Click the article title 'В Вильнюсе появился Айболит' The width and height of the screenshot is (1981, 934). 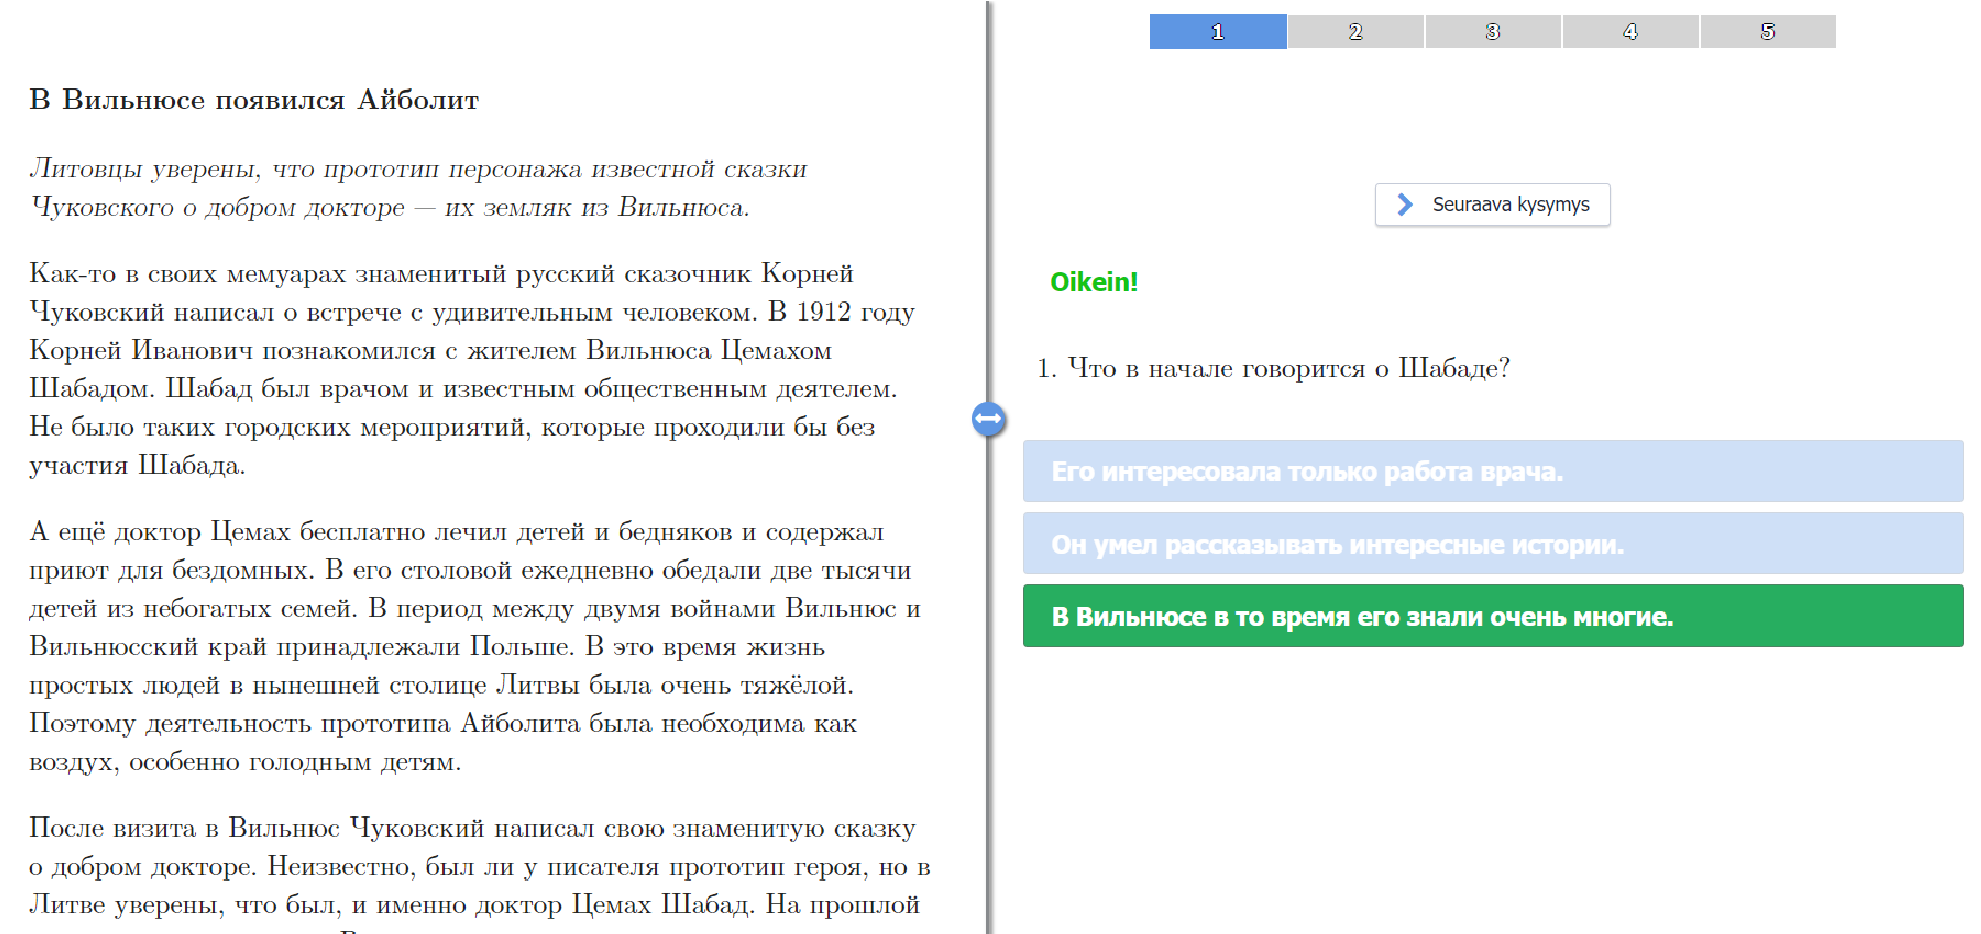254,100
